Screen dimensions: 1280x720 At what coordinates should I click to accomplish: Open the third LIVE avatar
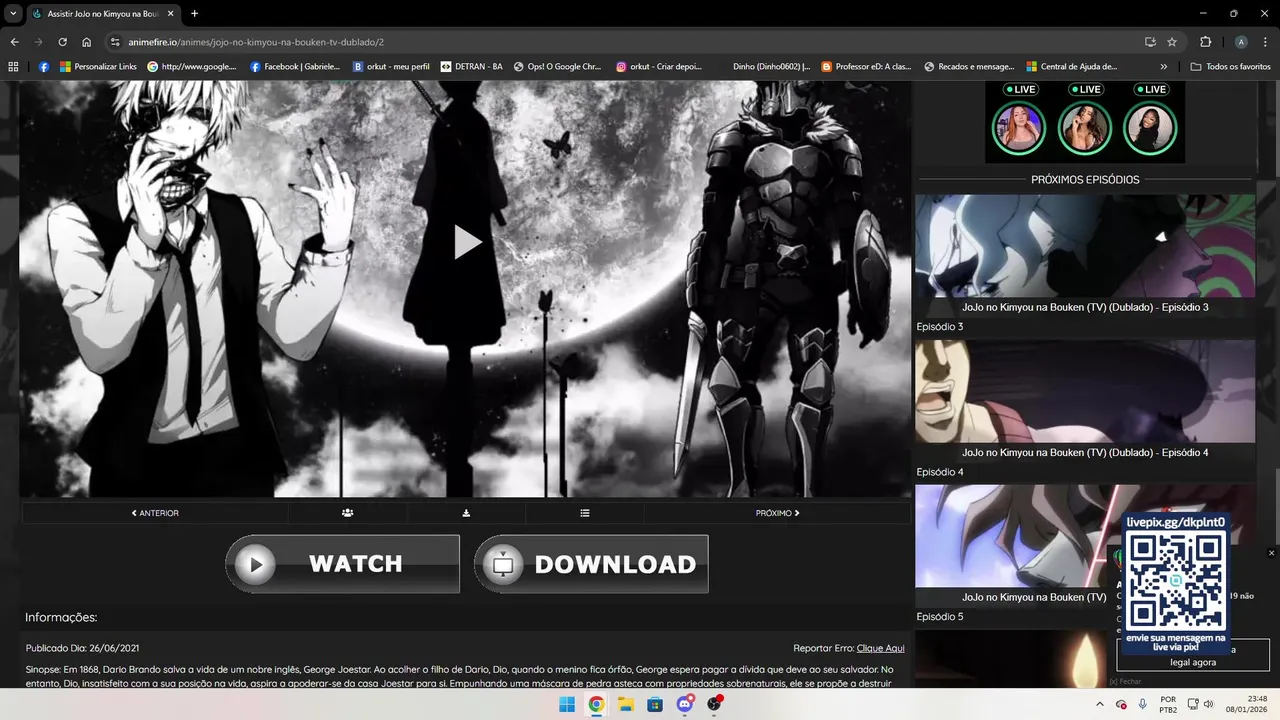point(1150,128)
